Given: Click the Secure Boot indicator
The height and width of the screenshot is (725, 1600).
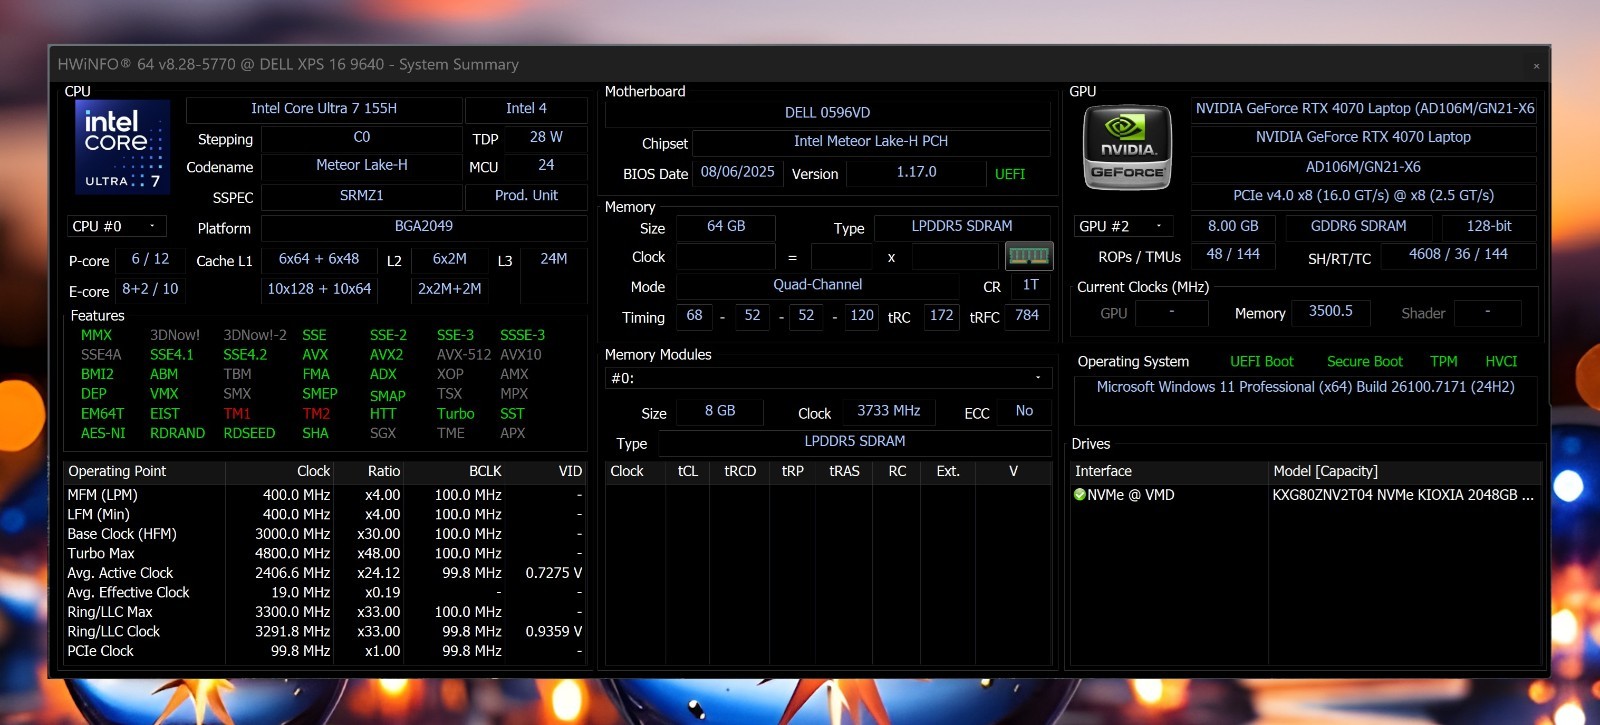Looking at the screenshot, I should (1364, 361).
